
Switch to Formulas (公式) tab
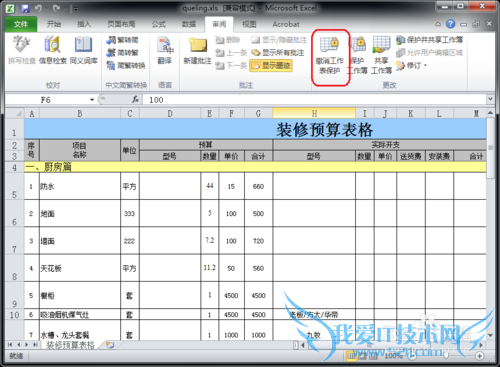pyautogui.click(x=159, y=24)
